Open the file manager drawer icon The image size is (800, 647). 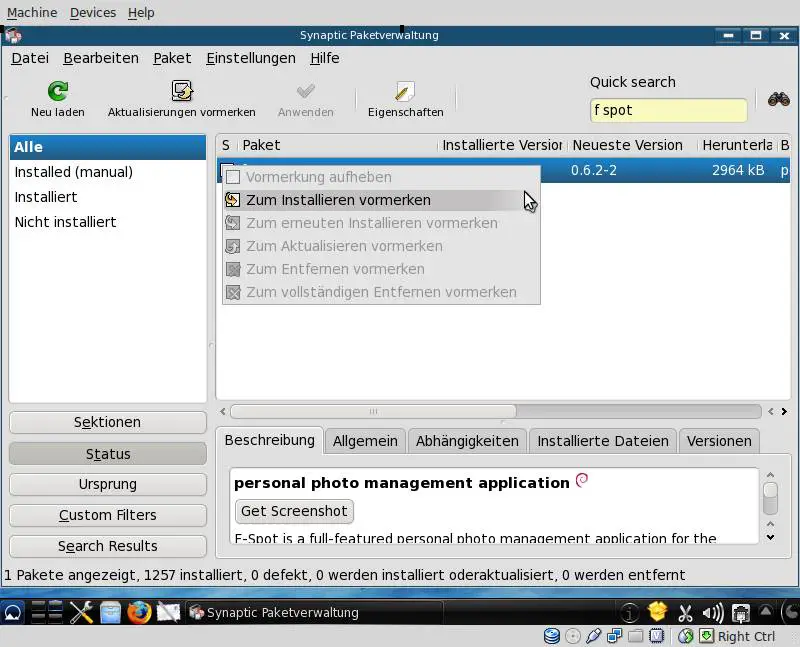point(110,612)
